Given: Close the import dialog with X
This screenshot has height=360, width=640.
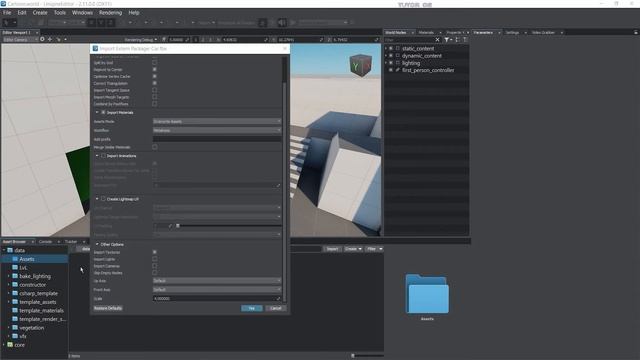Looking at the screenshot, I should tap(285, 49).
